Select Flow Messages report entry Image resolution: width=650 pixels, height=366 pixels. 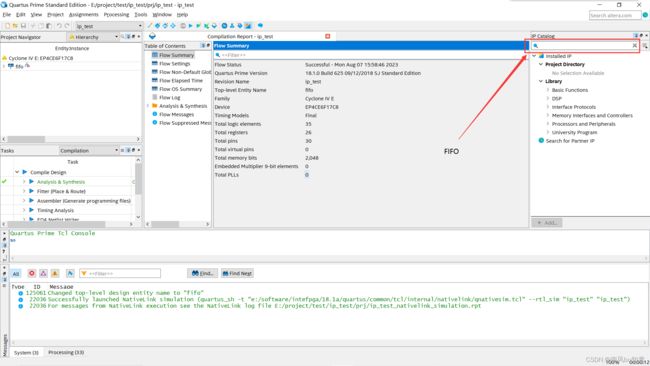click(x=176, y=114)
